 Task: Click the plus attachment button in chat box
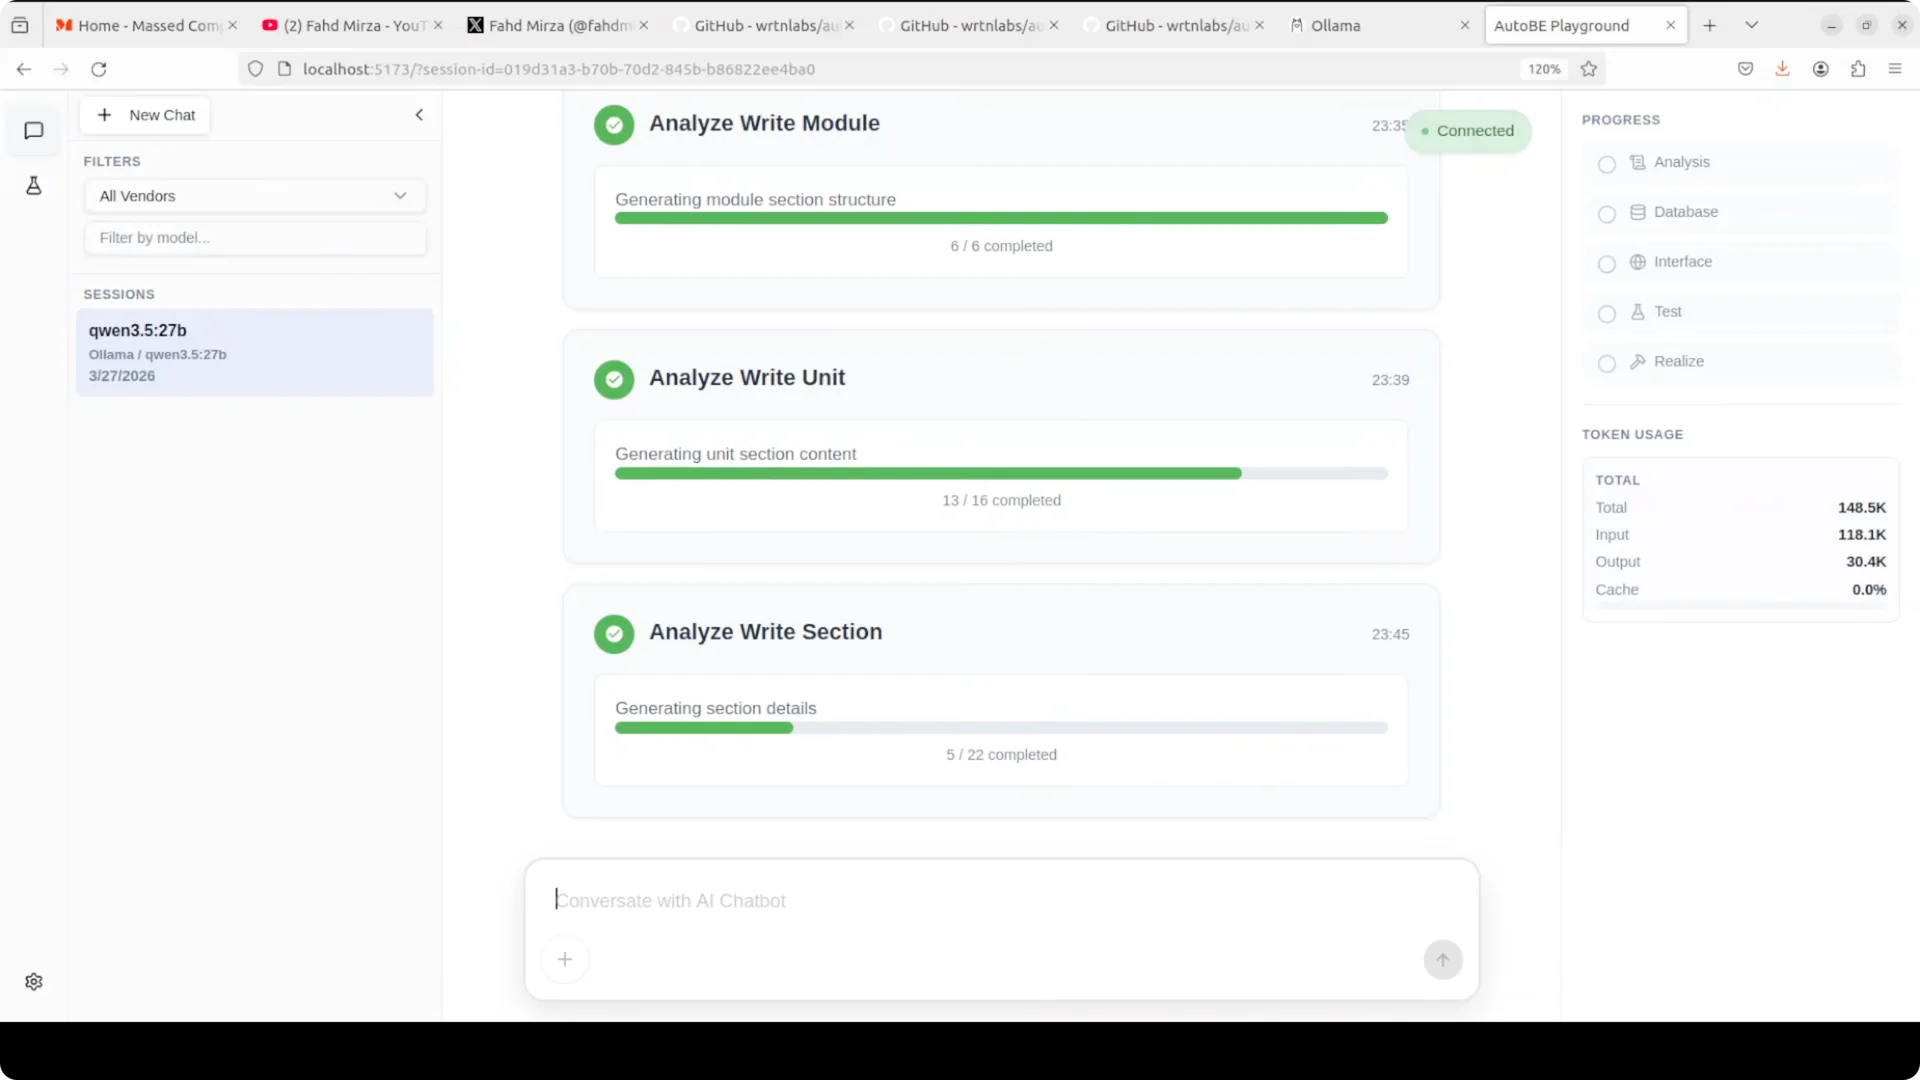click(565, 960)
